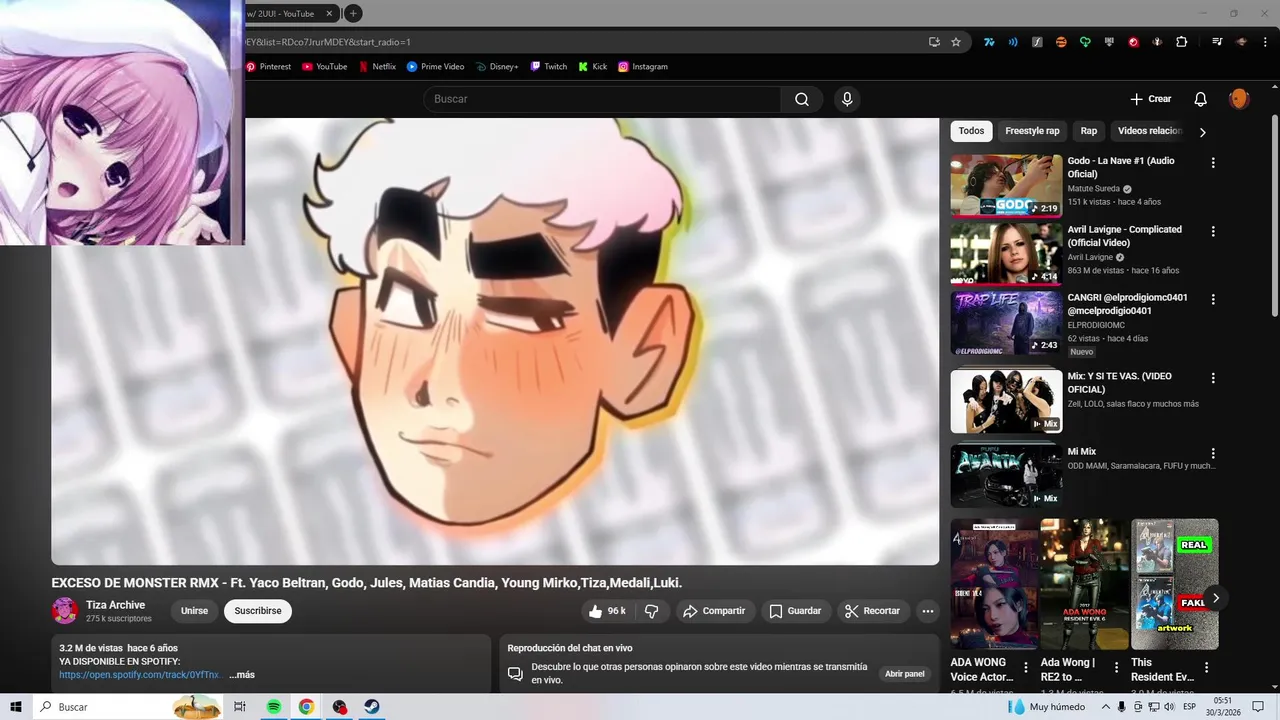Start voice search with the microphone icon

(x=847, y=99)
